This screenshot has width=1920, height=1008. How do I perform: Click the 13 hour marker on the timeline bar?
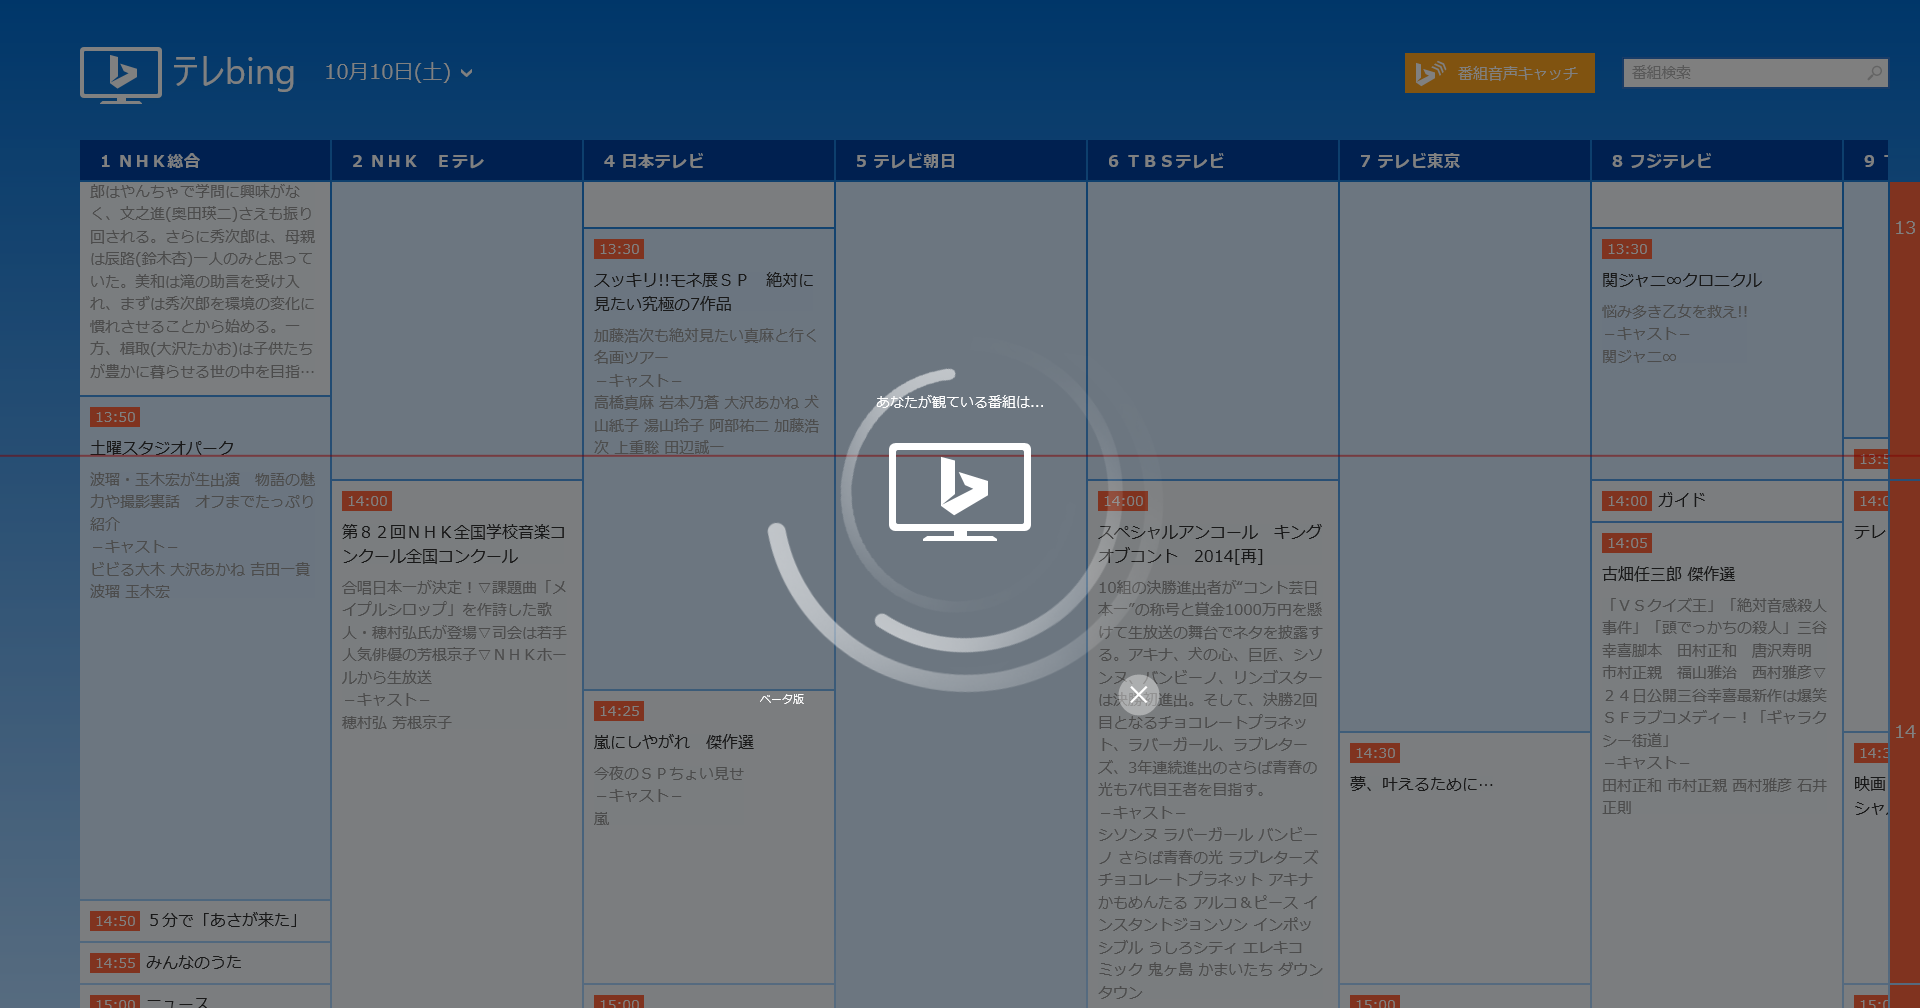[1904, 228]
